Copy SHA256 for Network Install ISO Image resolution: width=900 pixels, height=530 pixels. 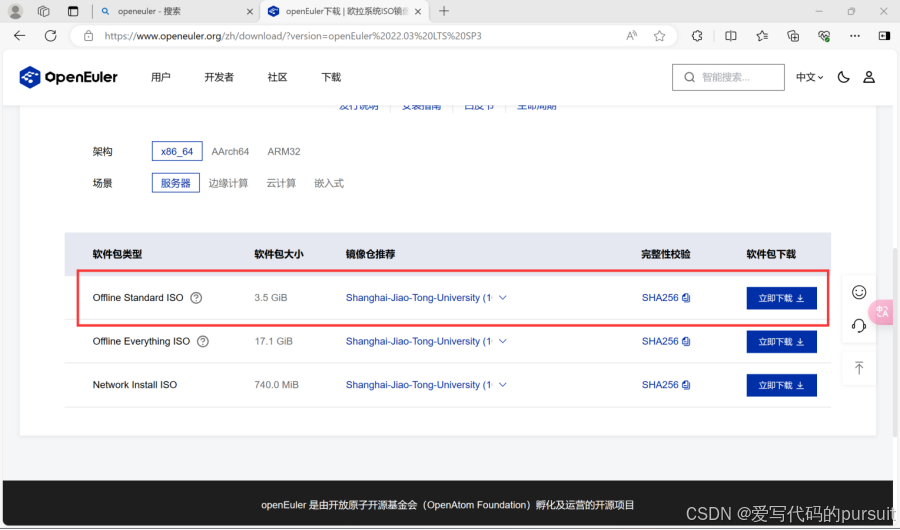point(686,385)
